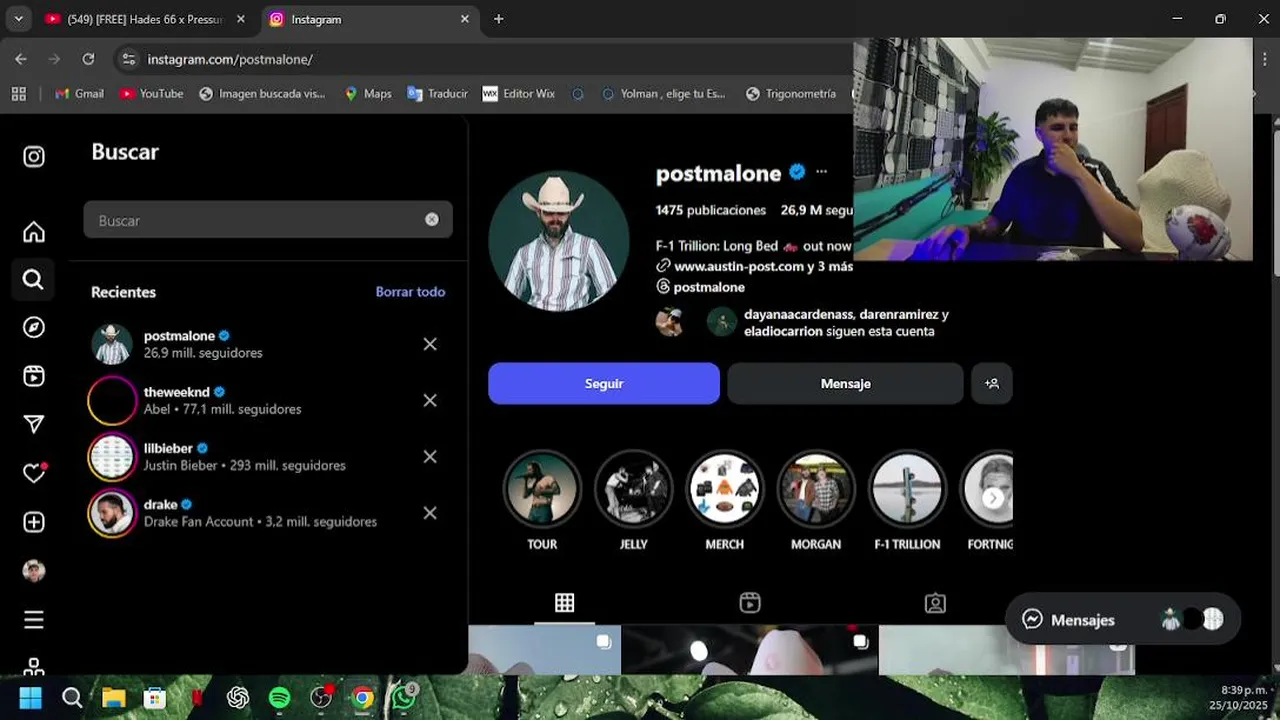Switch to the YouTube Hades 66 tab
The image size is (1280, 720).
[x=145, y=19]
